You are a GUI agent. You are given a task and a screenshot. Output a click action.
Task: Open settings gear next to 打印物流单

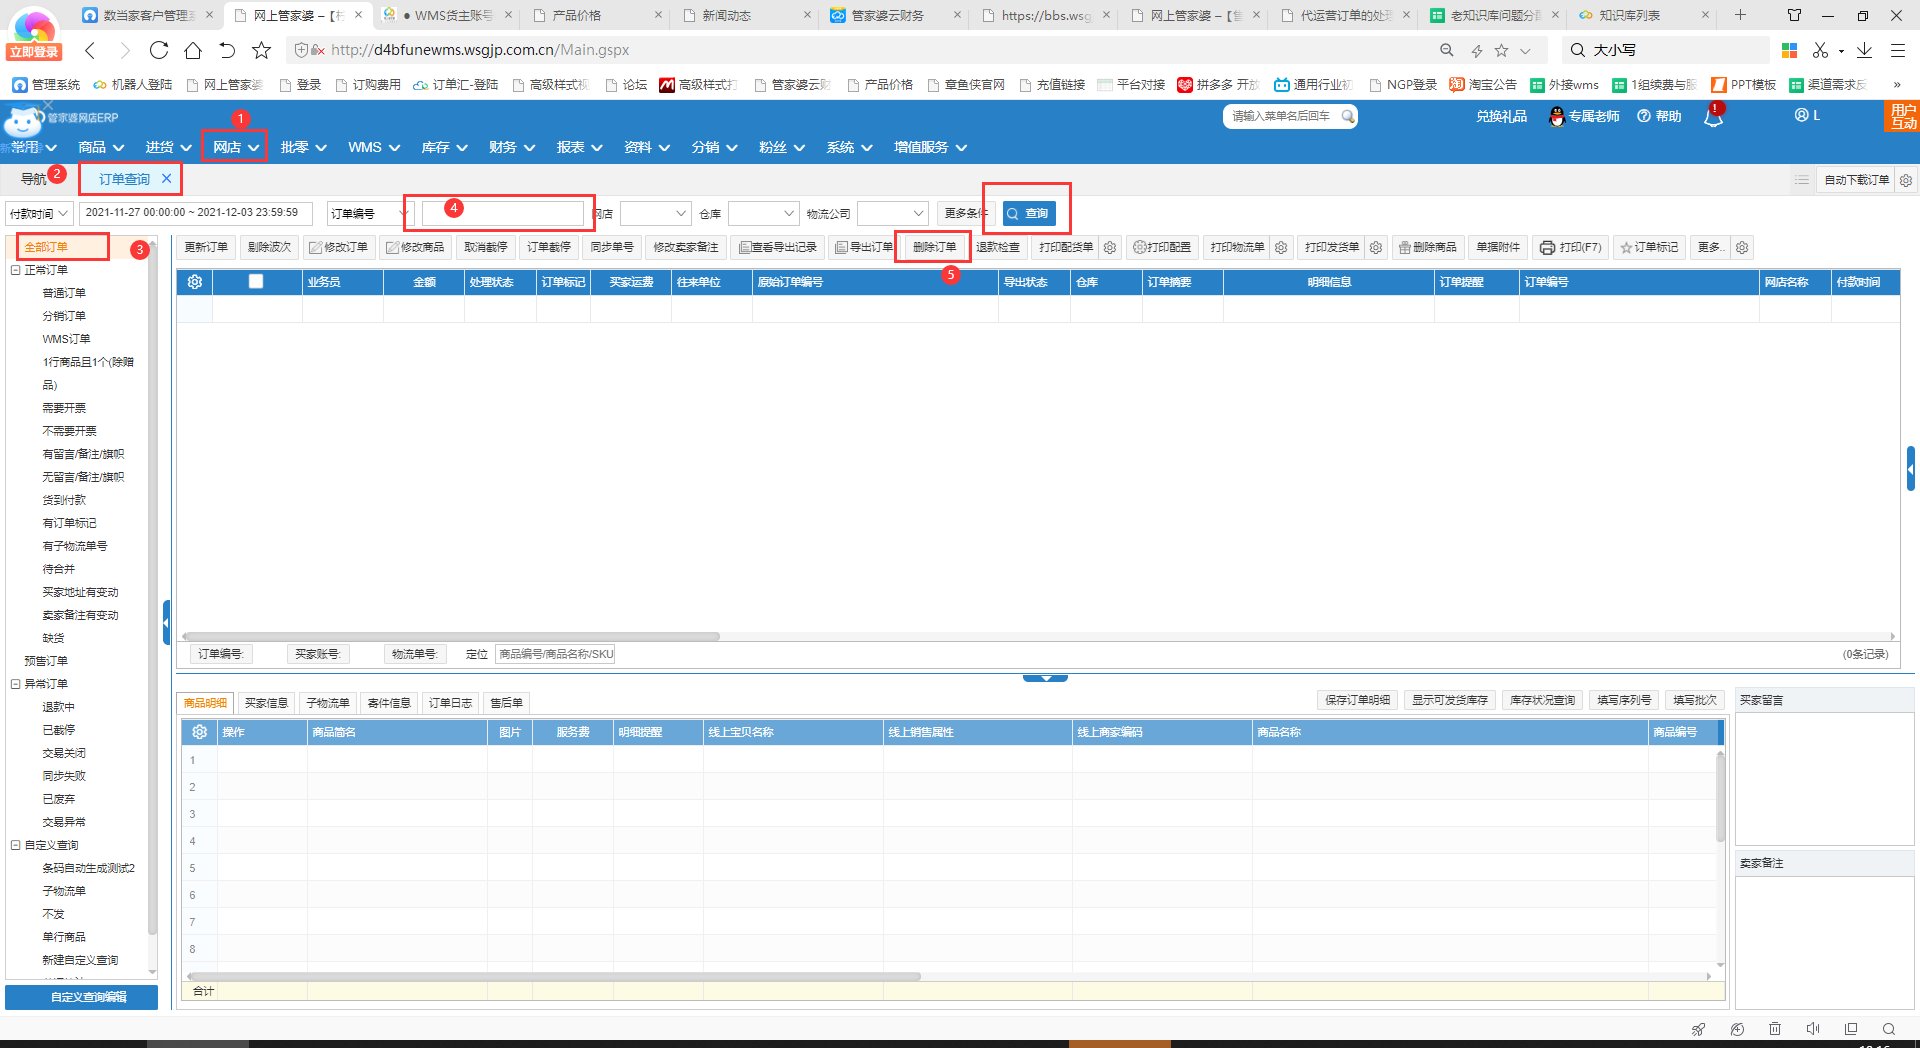pyautogui.click(x=1280, y=247)
